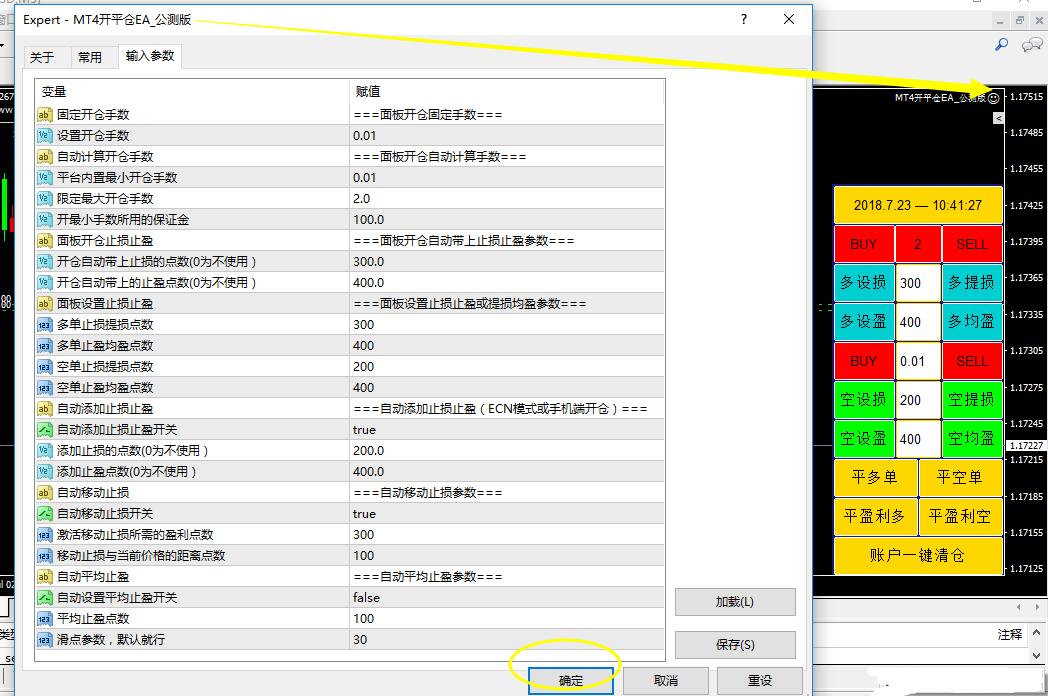Click the 多均盈 panel button
The width and height of the screenshot is (1048, 696).
(x=972, y=322)
